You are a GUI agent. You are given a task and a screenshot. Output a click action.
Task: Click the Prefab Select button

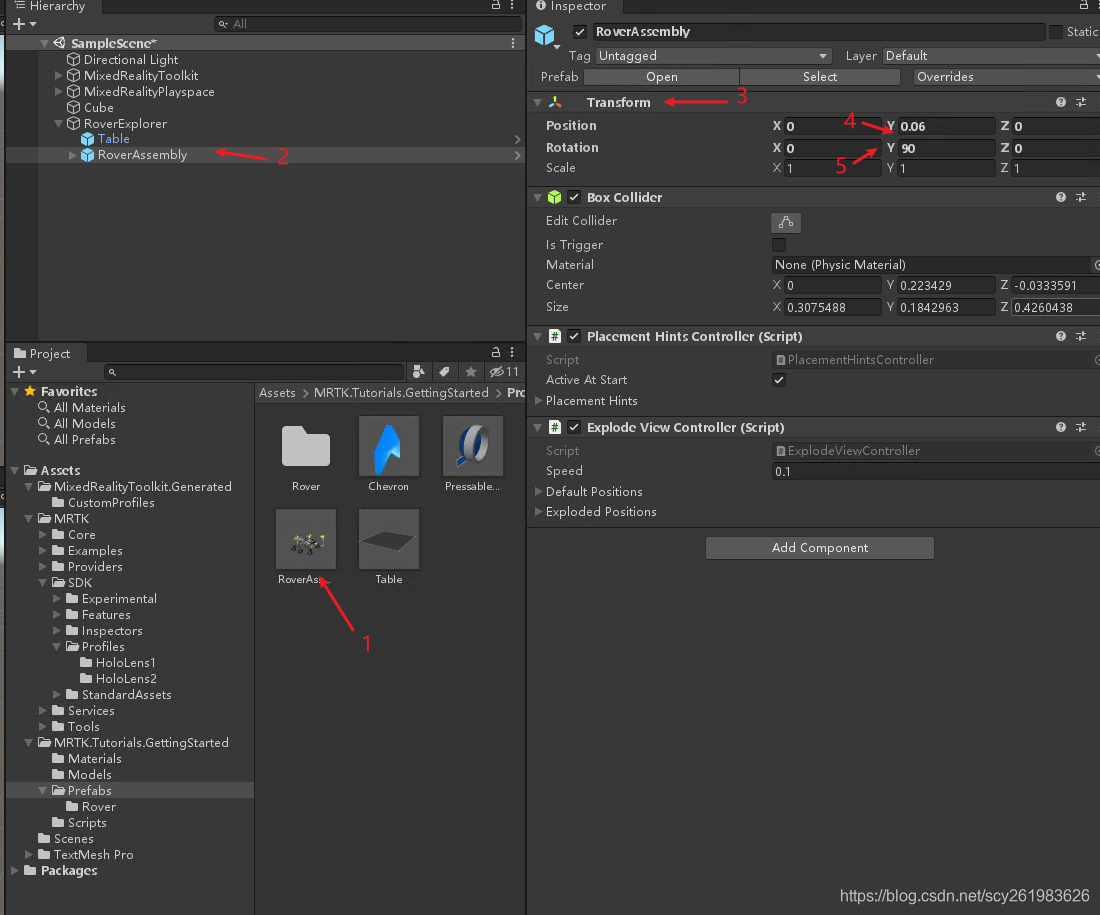click(819, 76)
